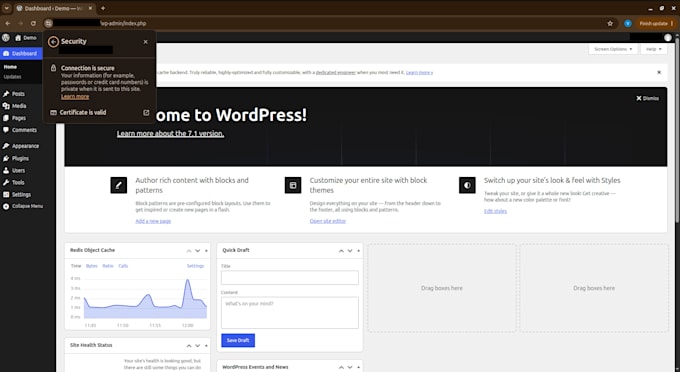
Task: Open a new browser tab
Action: click(103, 8)
